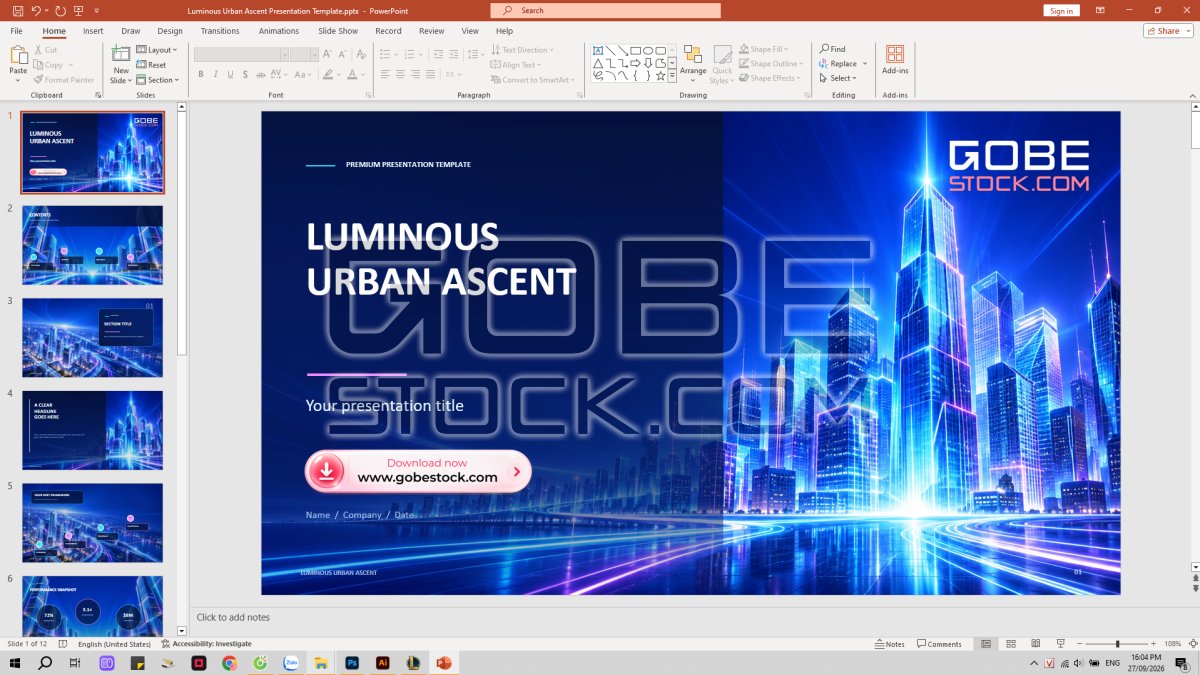Image resolution: width=1200 pixels, height=675 pixels.
Task: Open the Zalo taskbar icon
Action: click(291, 663)
